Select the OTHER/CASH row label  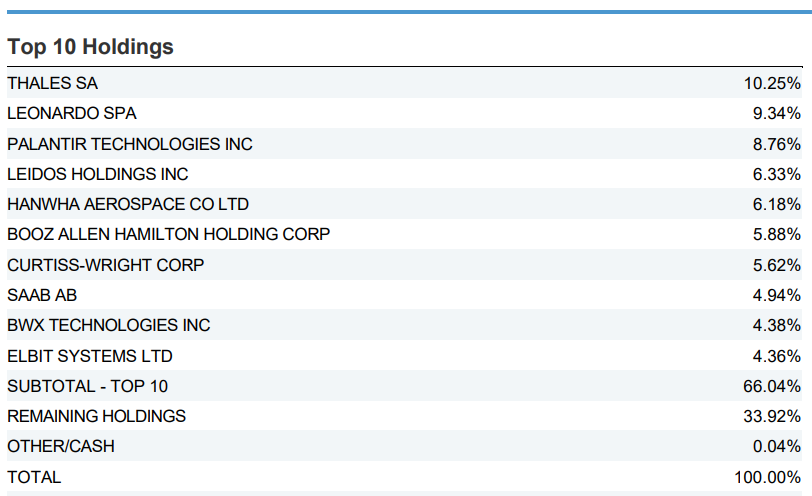[61, 446]
